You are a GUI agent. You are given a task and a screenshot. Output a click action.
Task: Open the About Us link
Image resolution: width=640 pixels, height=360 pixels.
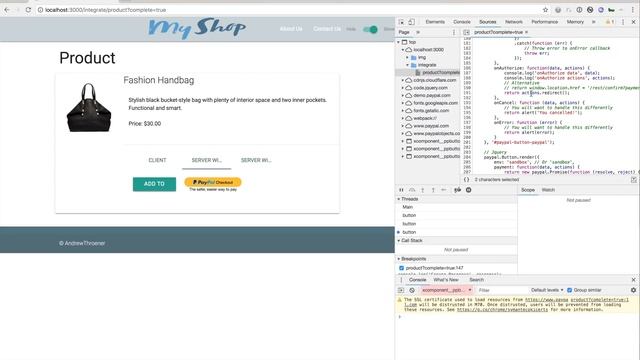tap(291, 29)
